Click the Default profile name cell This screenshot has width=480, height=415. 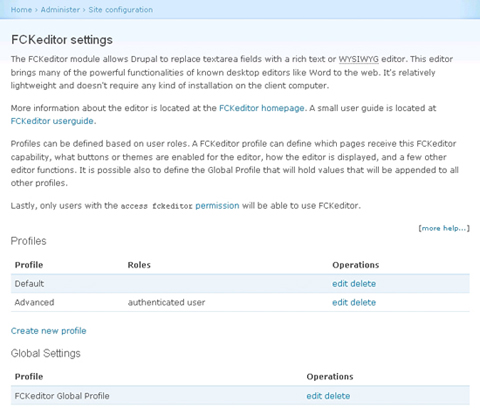(x=29, y=284)
